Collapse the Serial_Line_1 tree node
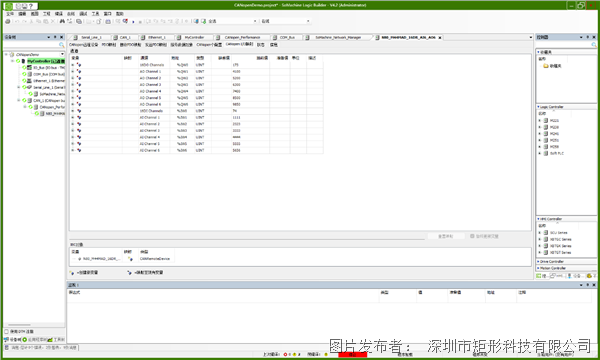The image size is (600, 360). coord(19,87)
